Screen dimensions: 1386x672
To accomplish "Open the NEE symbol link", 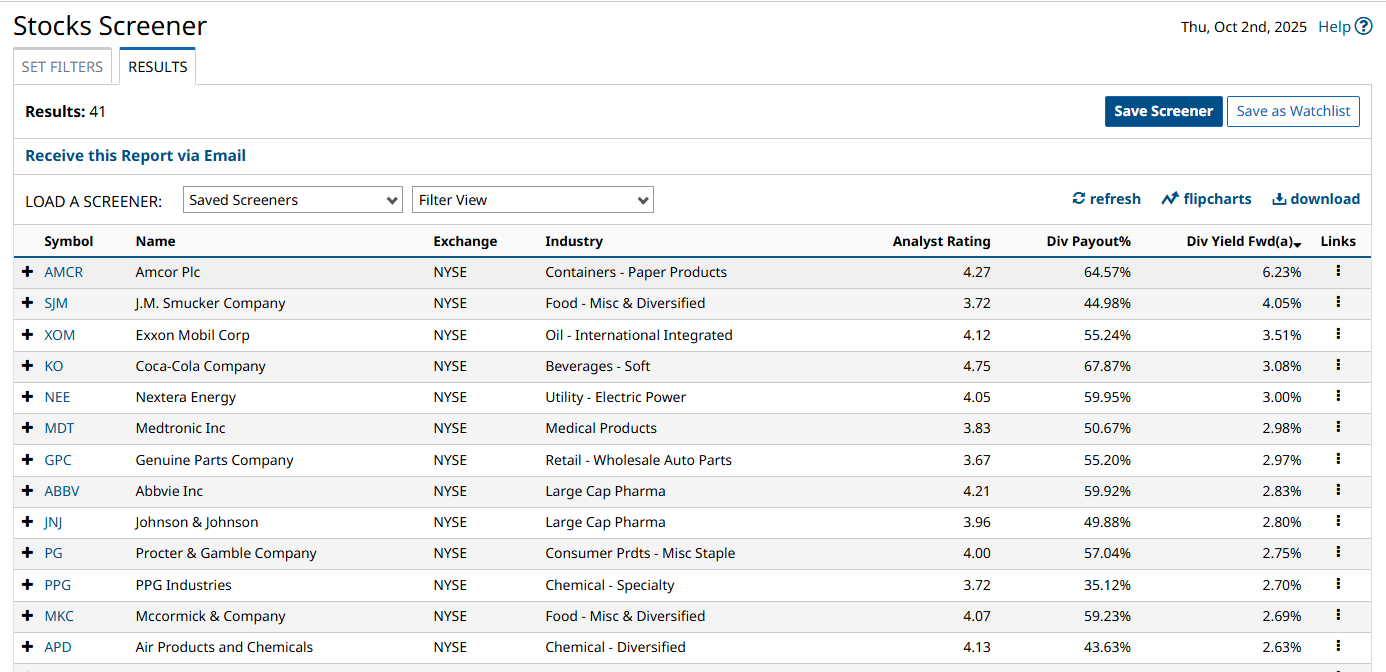I will (x=57, y=397).
